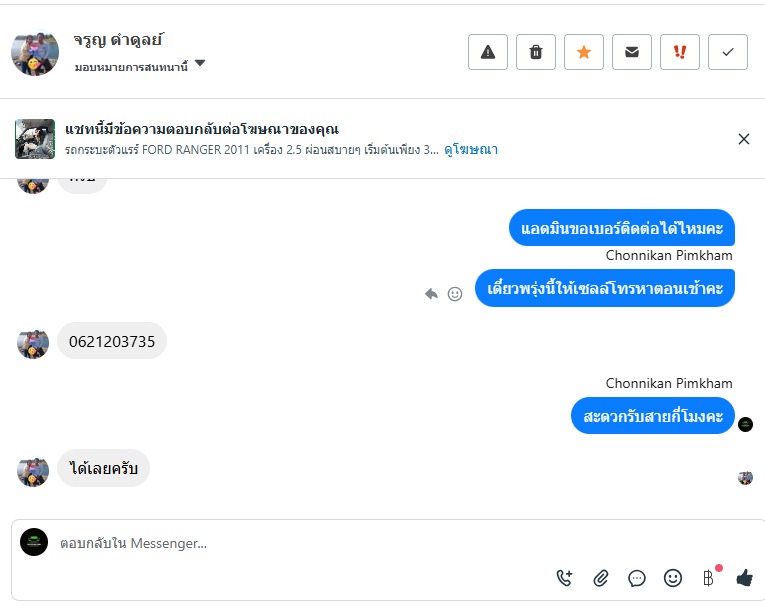The width and height of the screenshot is (765, 606).
Task: Type in the Messenger reply field
Action: [x=300, y=544]
